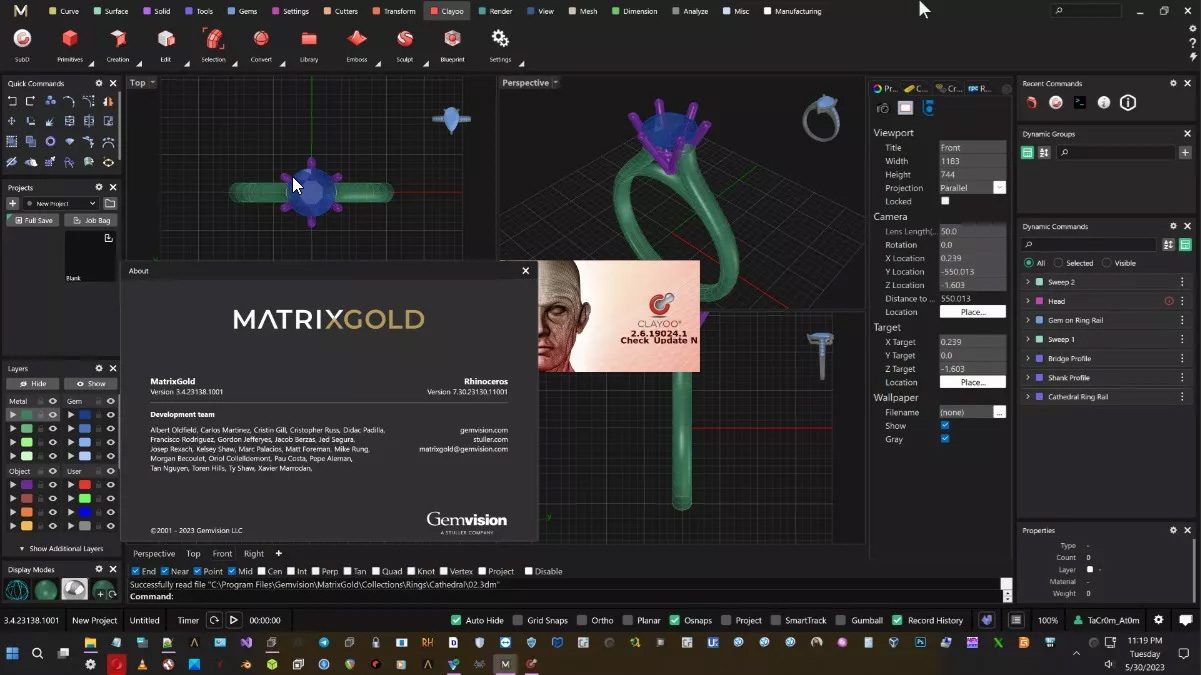Disable the Record History checkbox
This screenshot has height=675, width=1201.
(897, 620)
